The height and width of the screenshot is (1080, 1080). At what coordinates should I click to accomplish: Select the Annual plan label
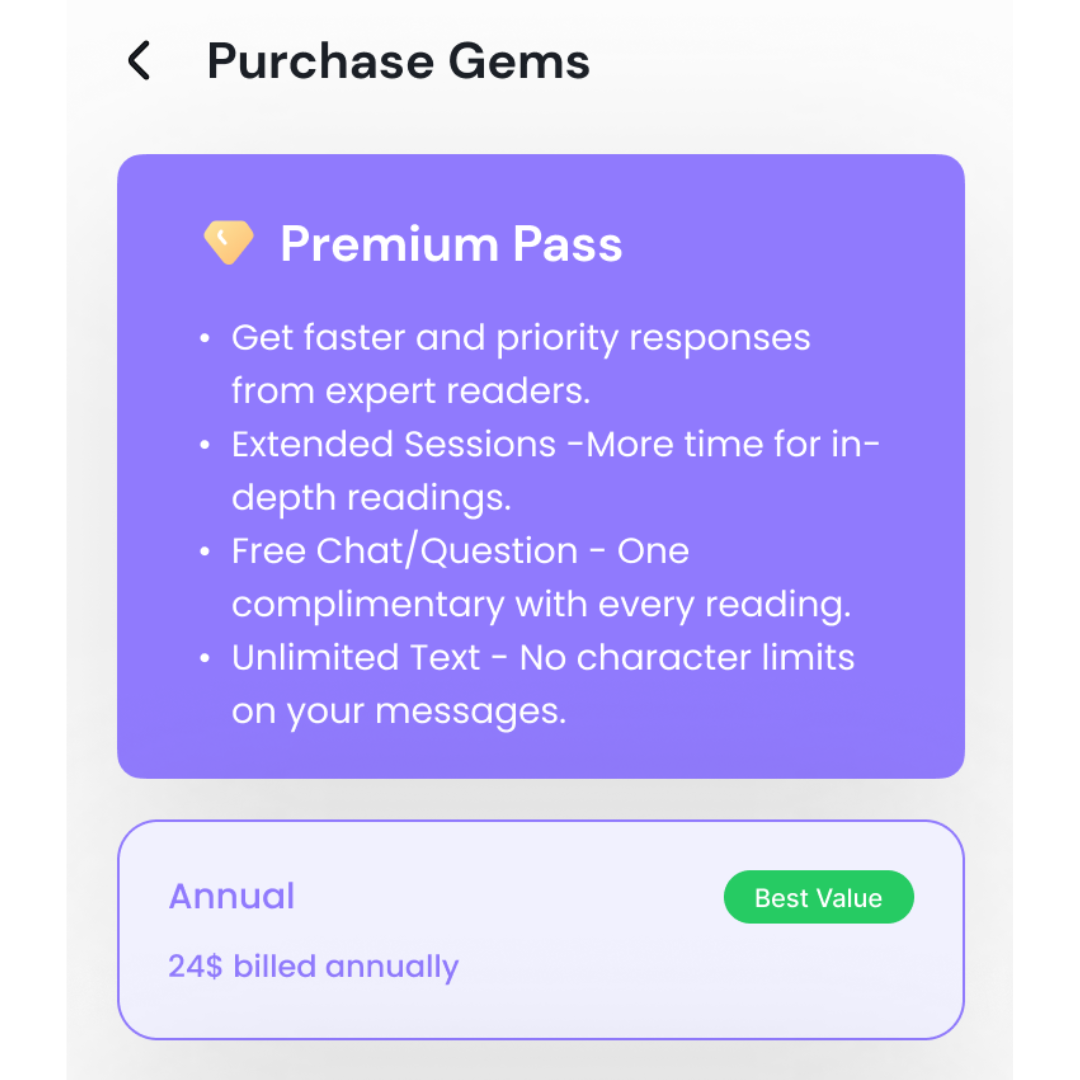(232, 896)
